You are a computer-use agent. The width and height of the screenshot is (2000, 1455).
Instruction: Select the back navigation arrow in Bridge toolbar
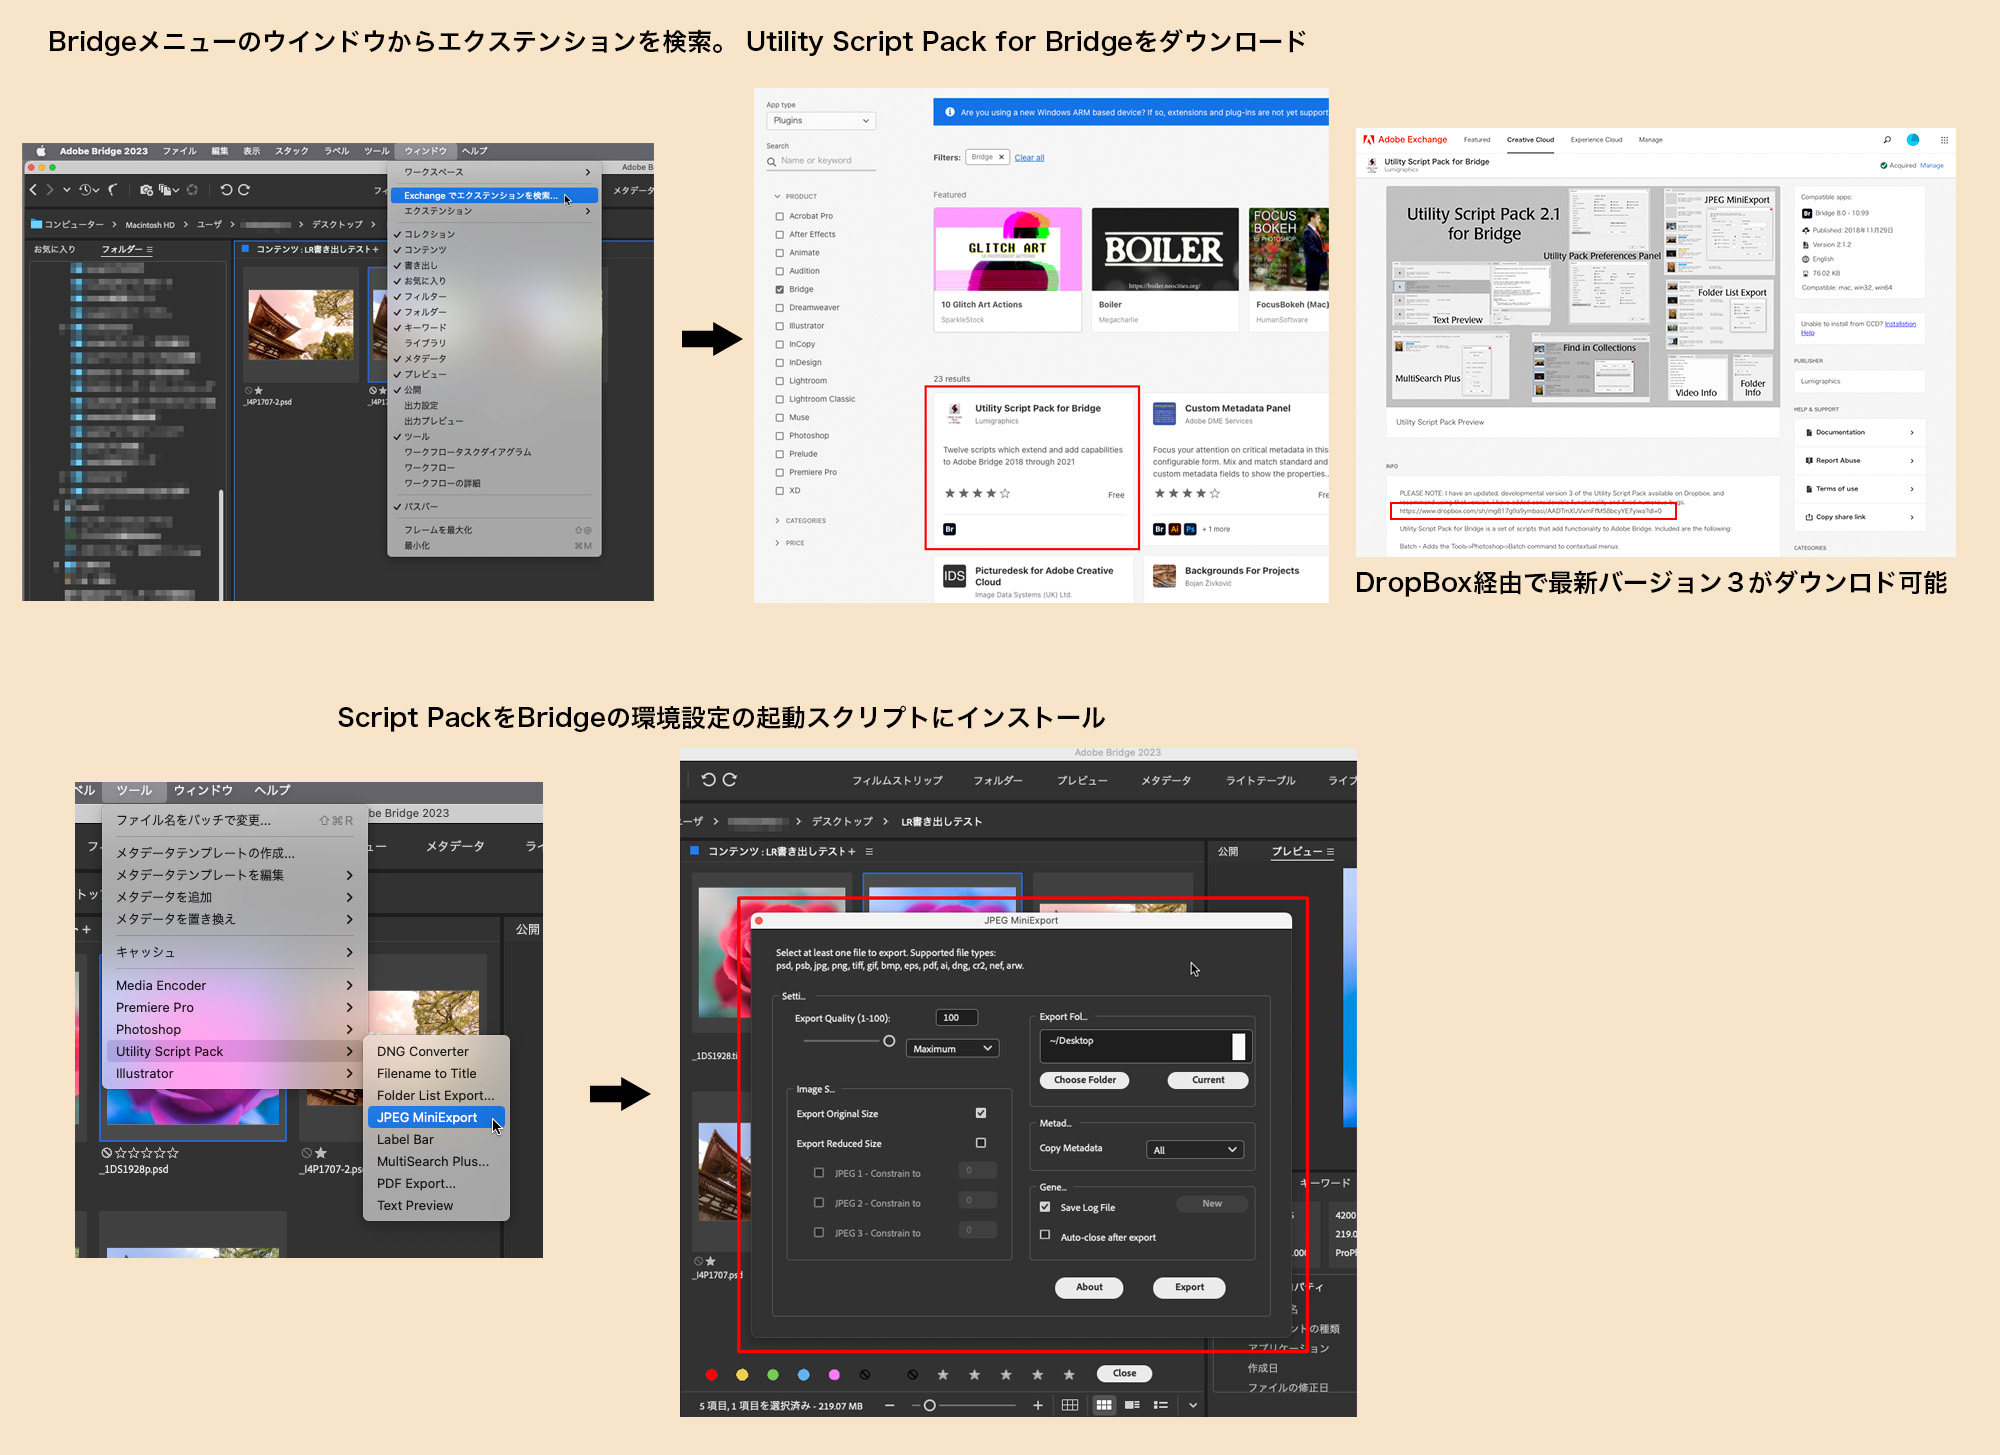pyautogui.click(x=33, y=189)
